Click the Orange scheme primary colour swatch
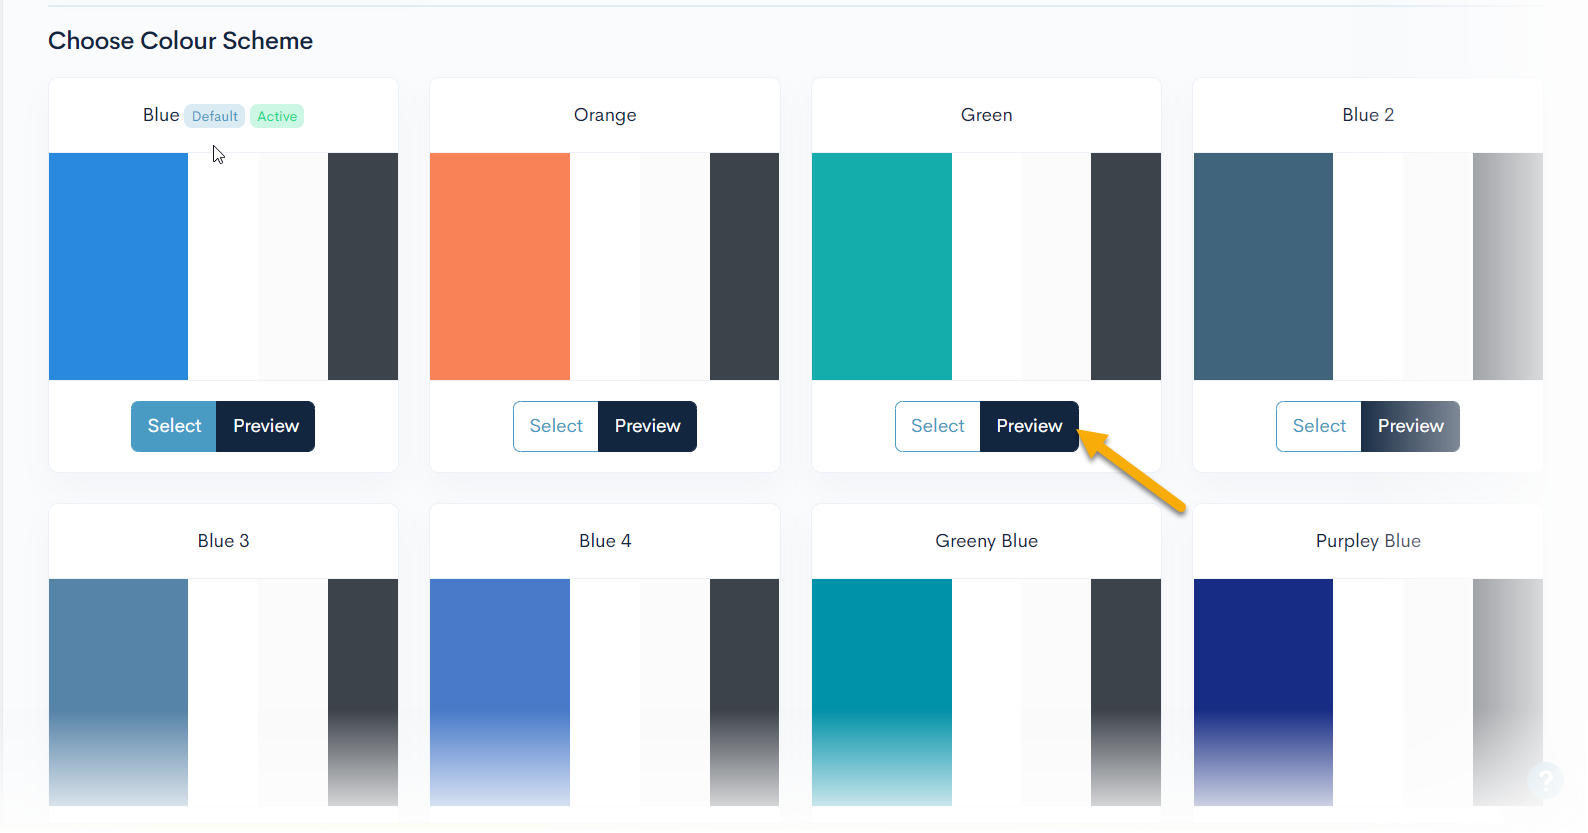The width and height of the screenshot is (1588, 833). 499,266
